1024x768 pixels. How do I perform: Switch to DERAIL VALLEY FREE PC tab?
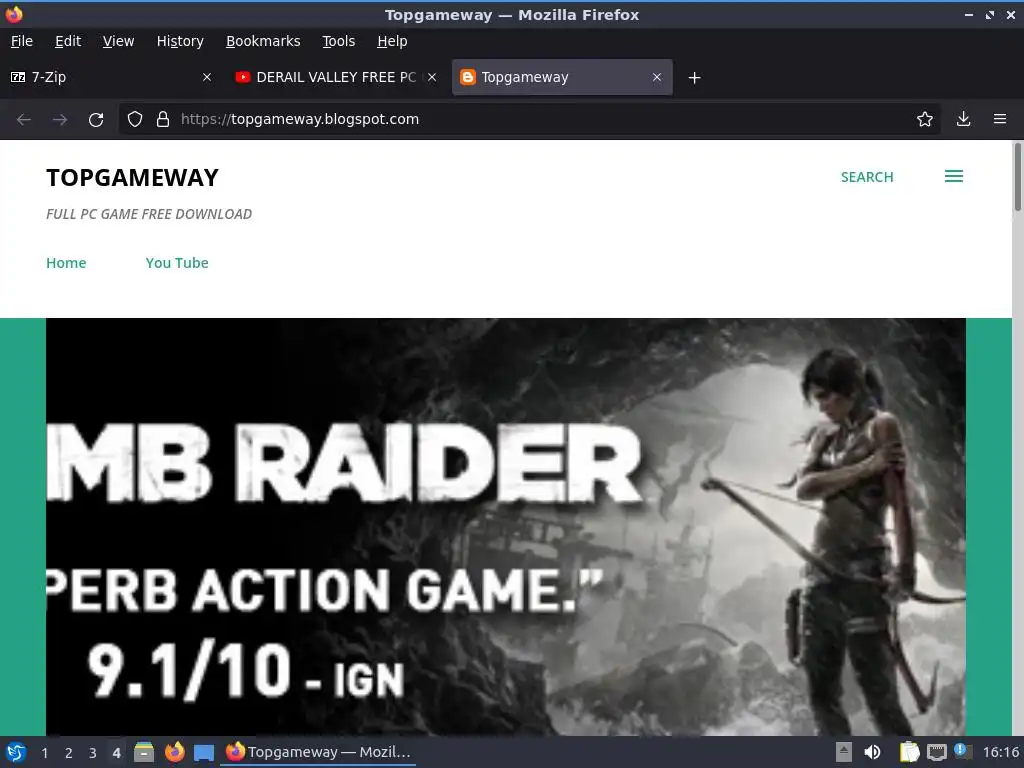(335, 77)
